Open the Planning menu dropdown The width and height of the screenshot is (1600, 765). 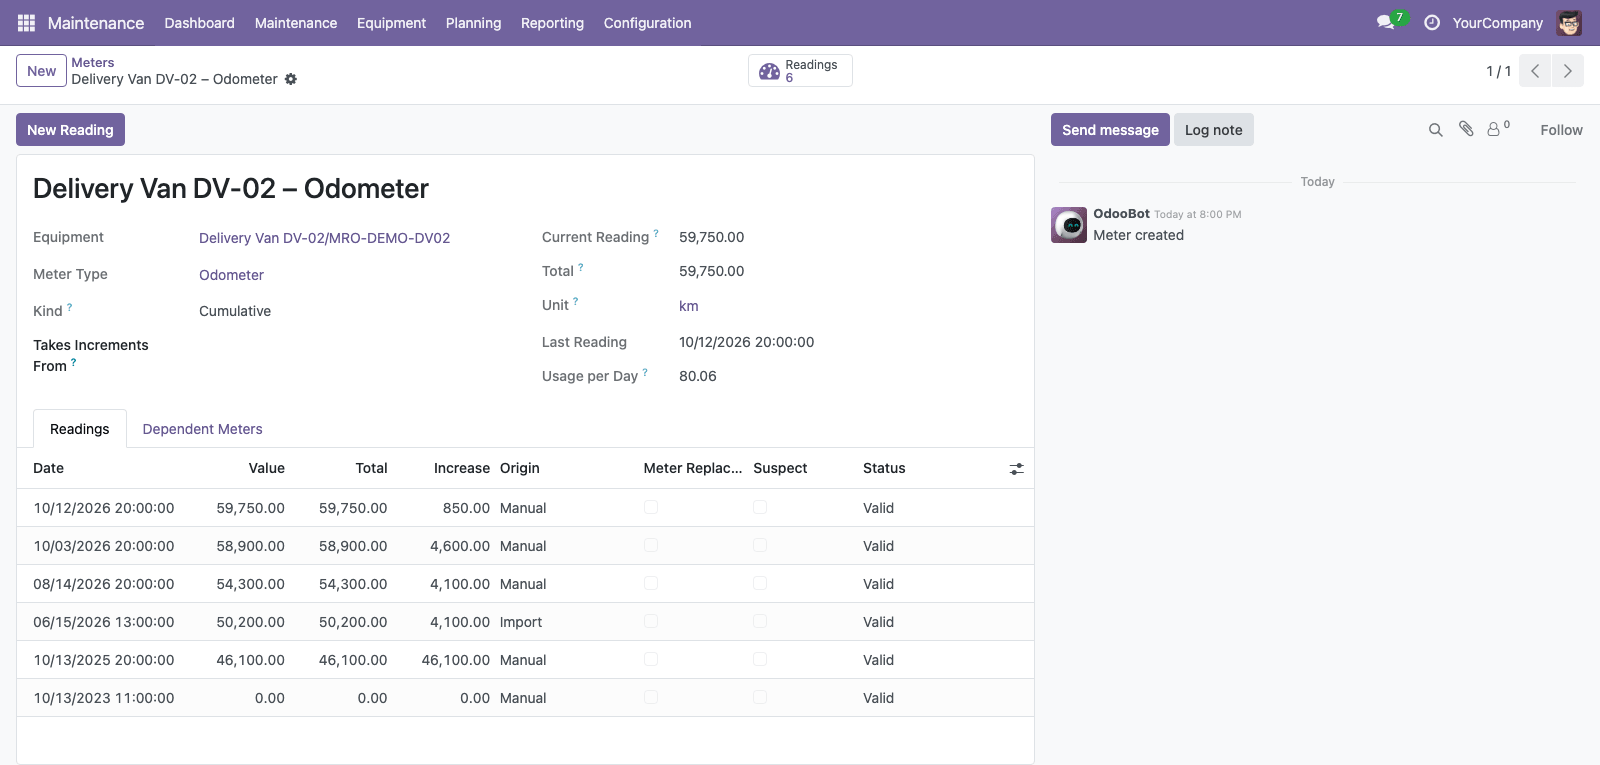click(473, 23)
